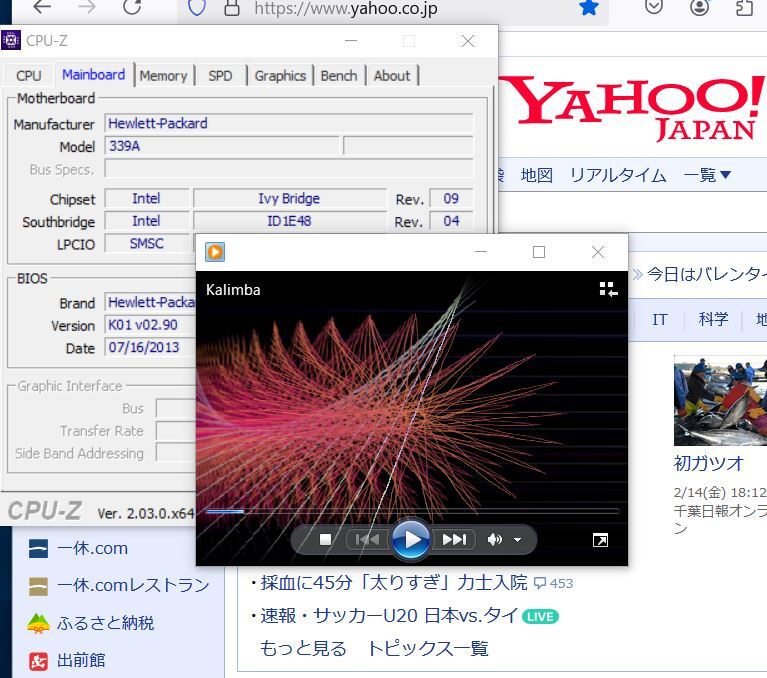Open トピックス一覧 link

(428, 648)
